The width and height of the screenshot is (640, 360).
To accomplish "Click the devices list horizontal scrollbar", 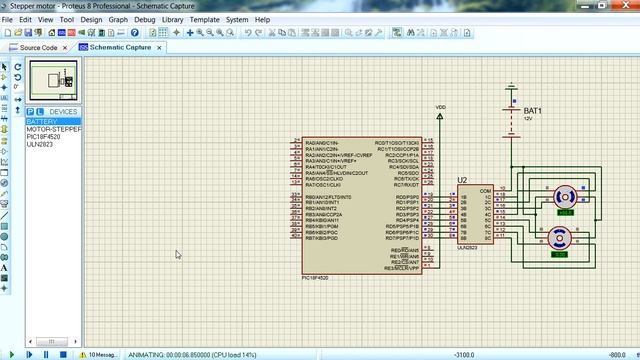I will 53,341.
